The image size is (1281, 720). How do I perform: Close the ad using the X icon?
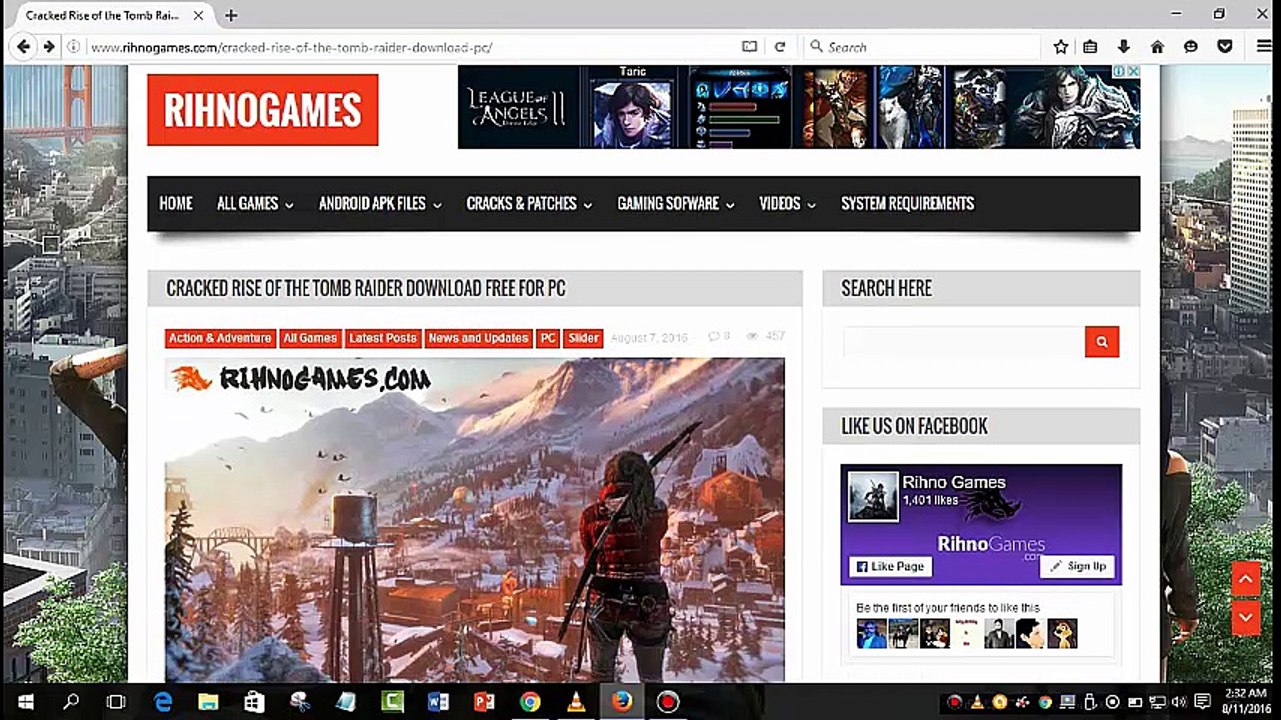[x=1133, y=71]
